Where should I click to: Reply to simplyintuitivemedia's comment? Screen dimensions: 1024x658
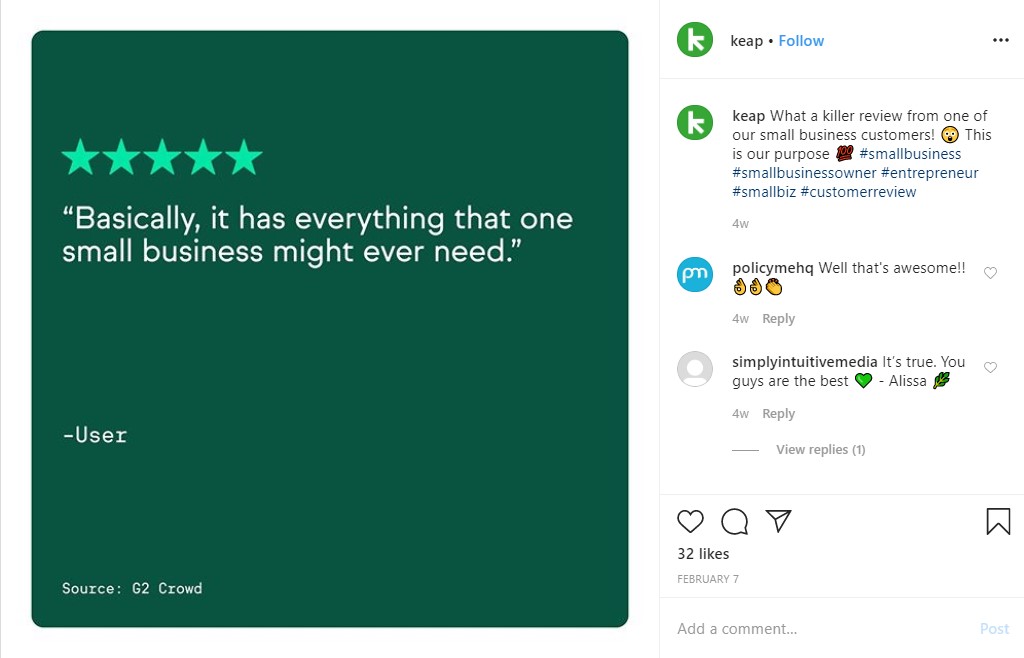click(778, 414)
